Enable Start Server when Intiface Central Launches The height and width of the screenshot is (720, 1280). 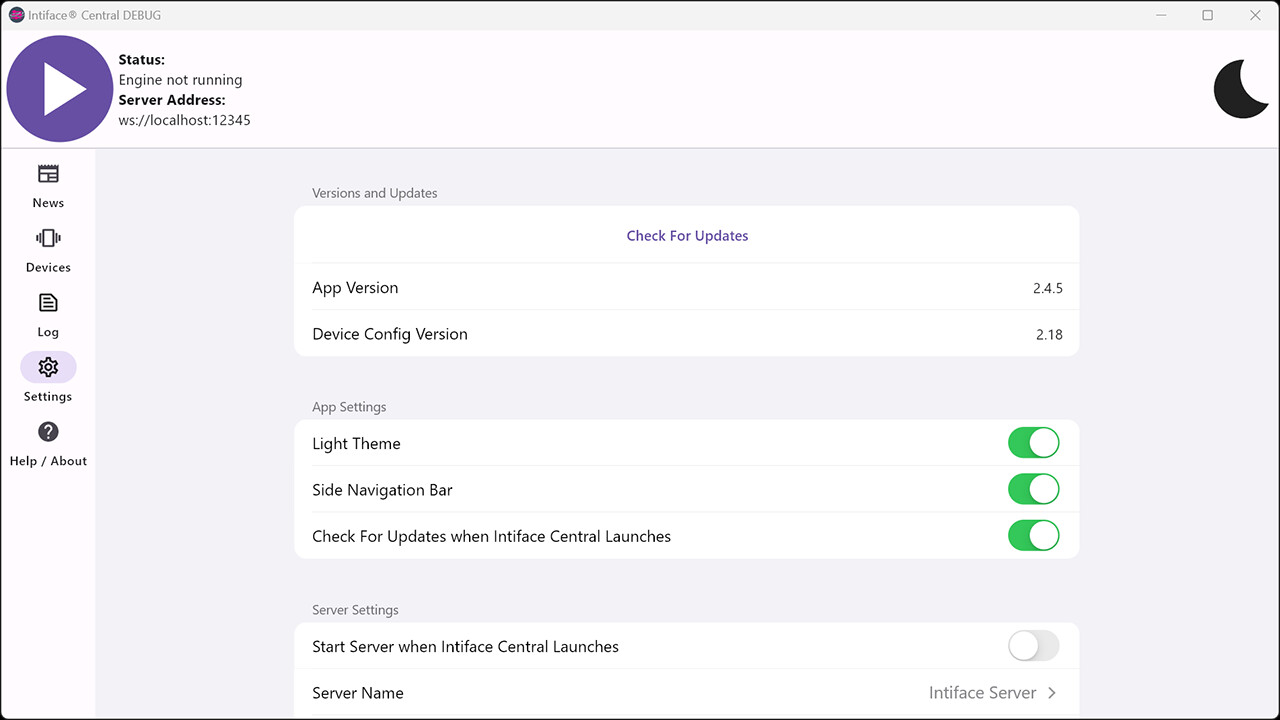(x=1033, y=646)
